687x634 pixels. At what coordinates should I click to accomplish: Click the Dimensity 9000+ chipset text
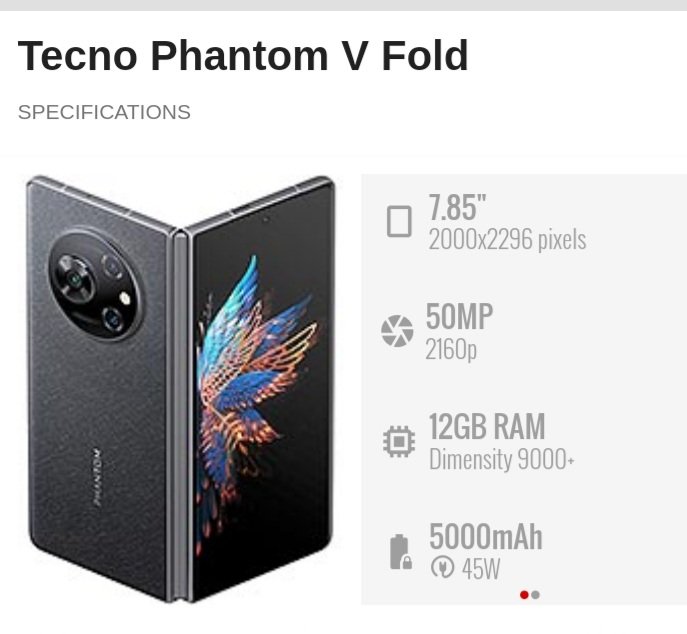[x=502, y=460]
